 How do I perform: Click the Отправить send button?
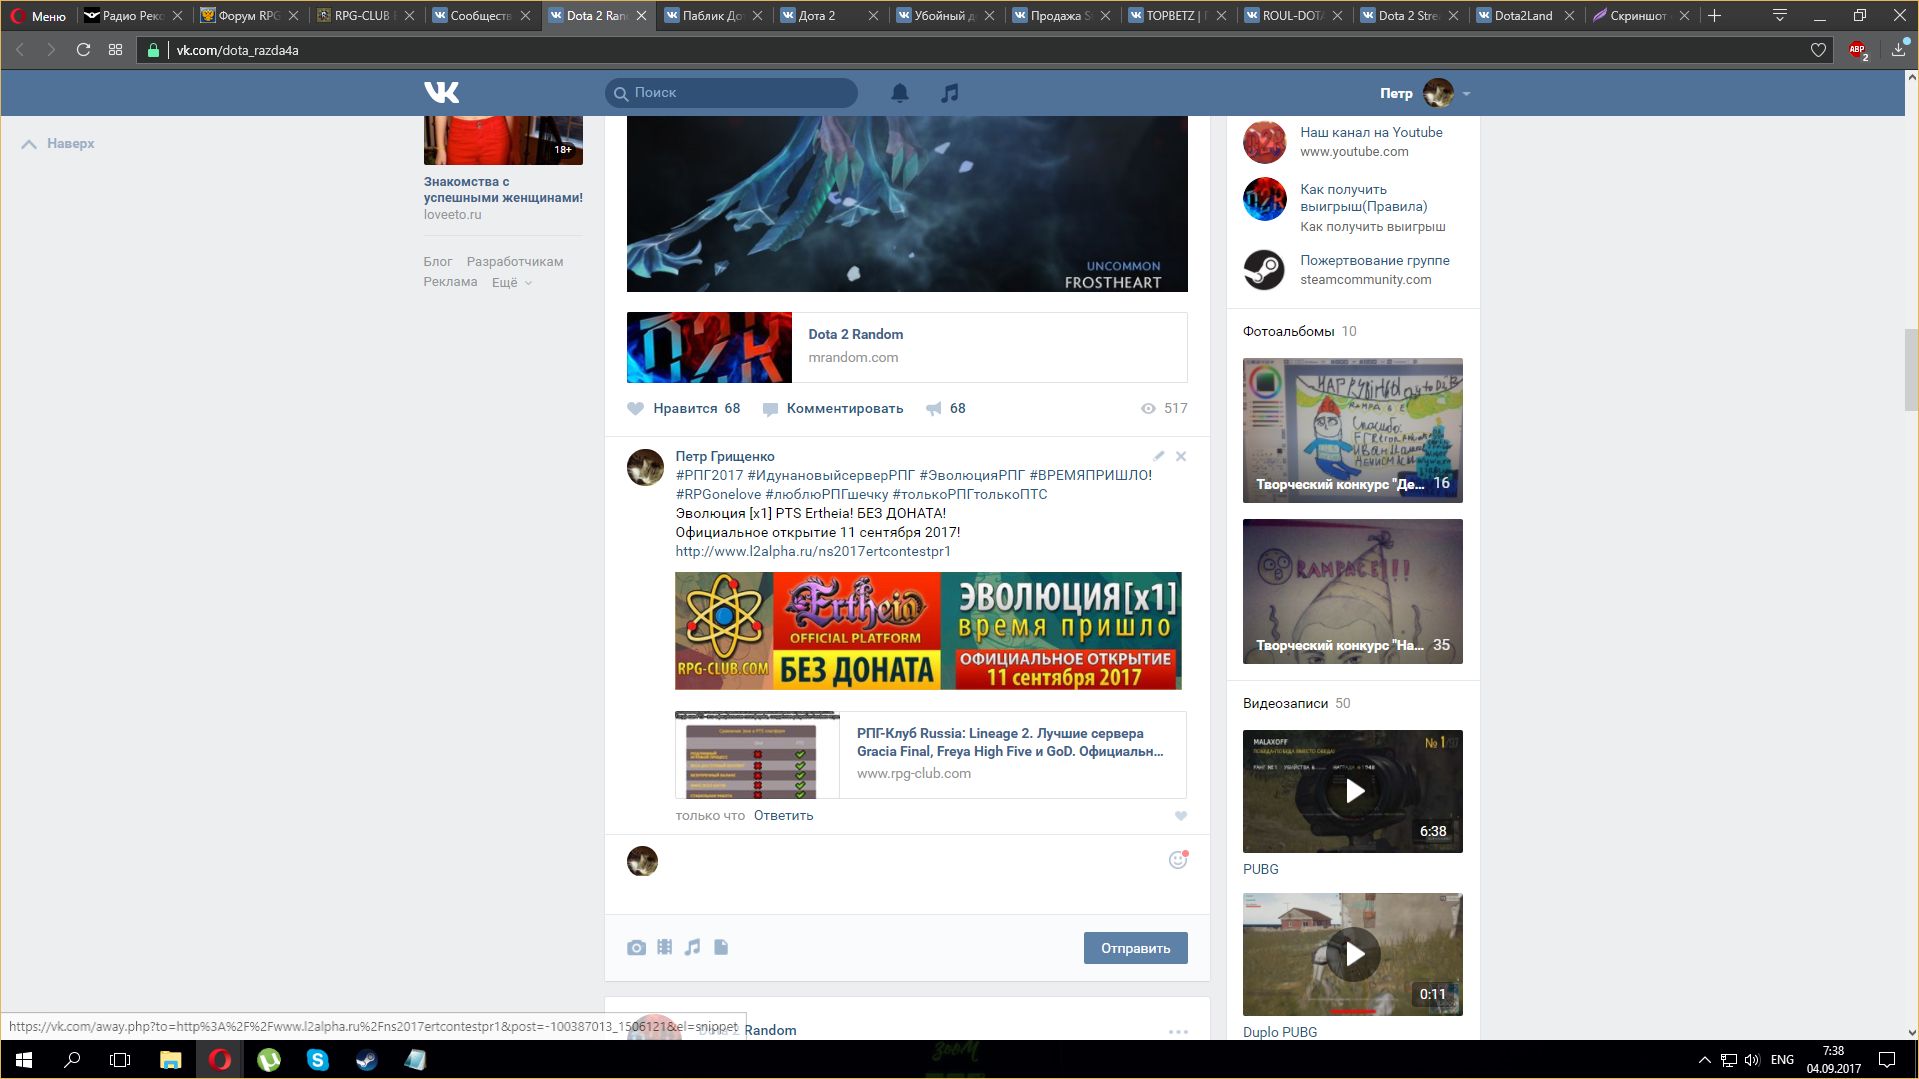tap(1135, 948)
